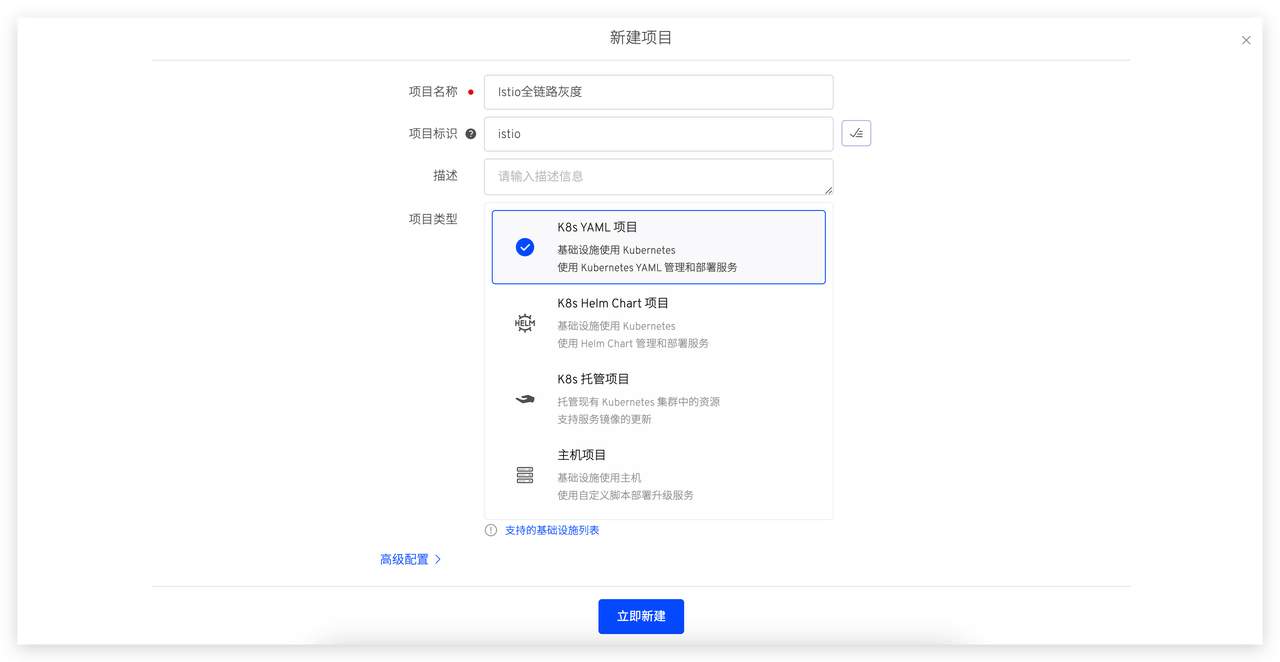
Task: Click the identifier validation icon beside 项目标识 field
Action: pos(856,132)
